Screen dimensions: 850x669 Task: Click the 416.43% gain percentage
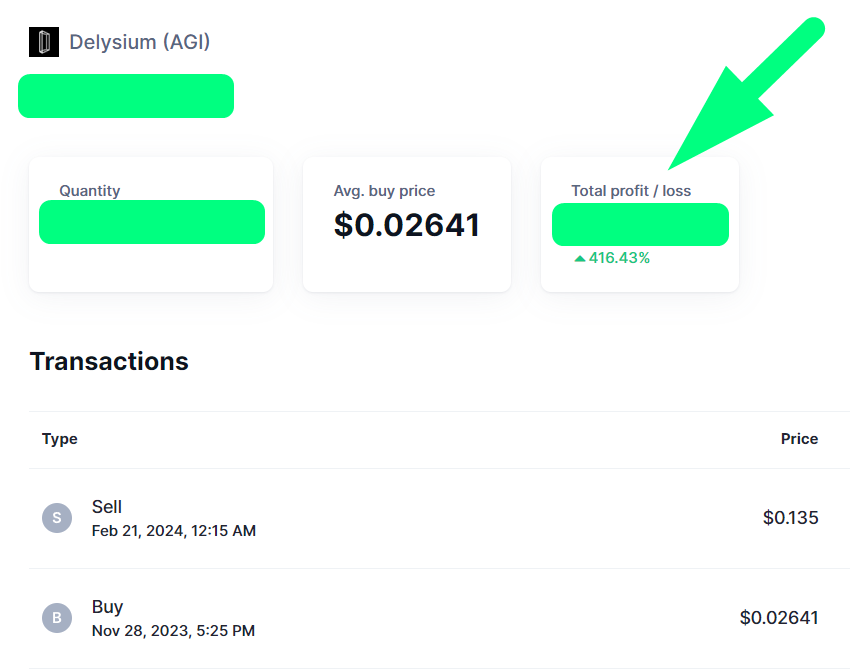pos(618,258)
